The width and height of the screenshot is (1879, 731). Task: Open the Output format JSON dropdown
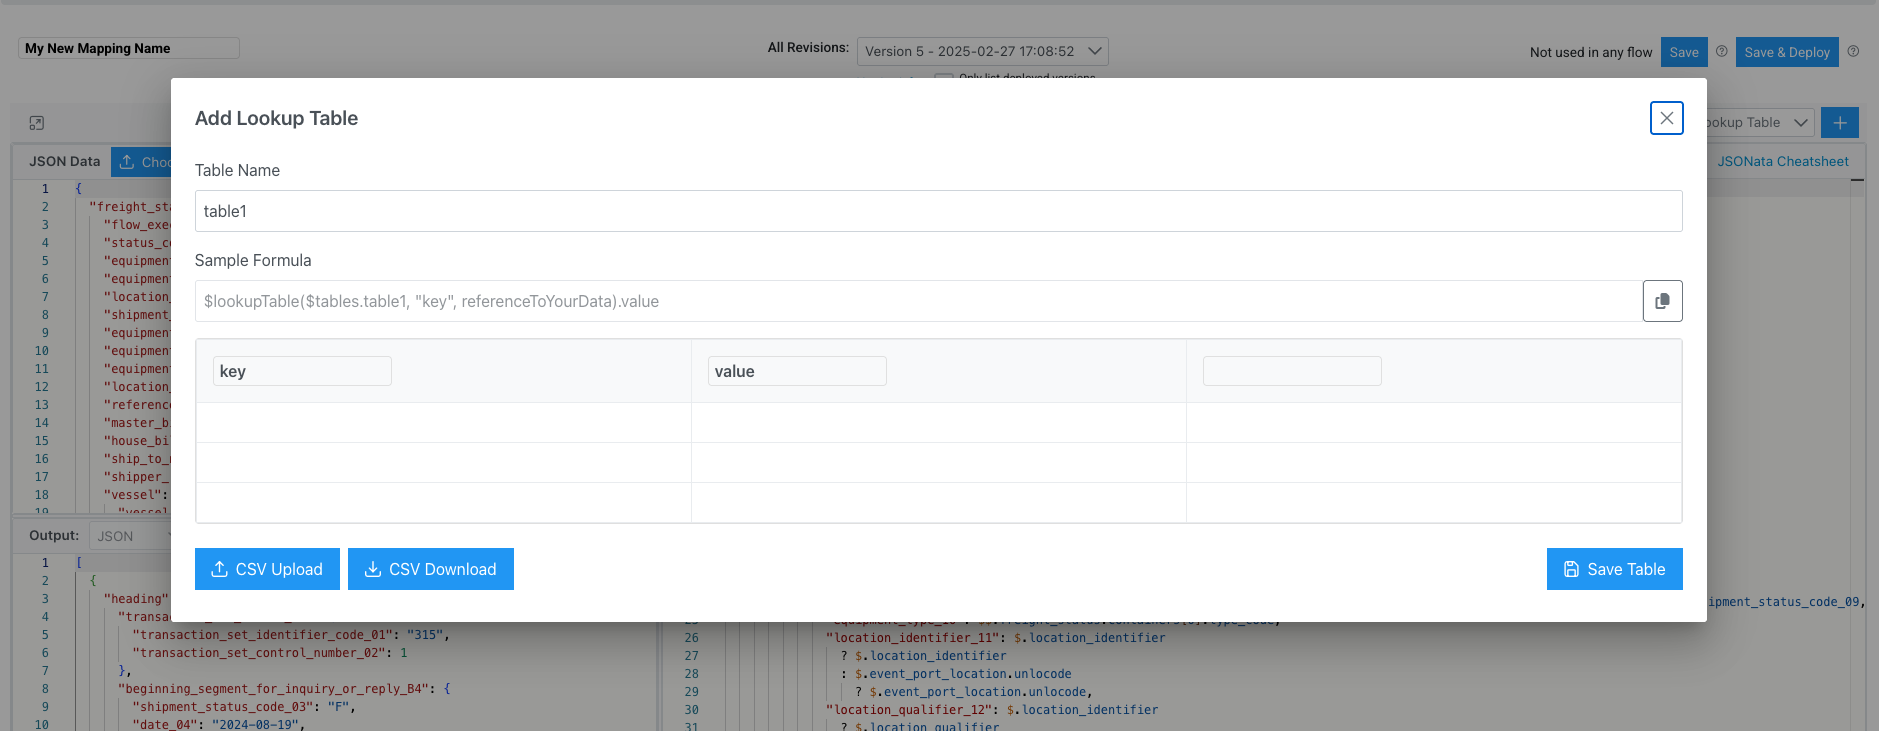point(132,536)
